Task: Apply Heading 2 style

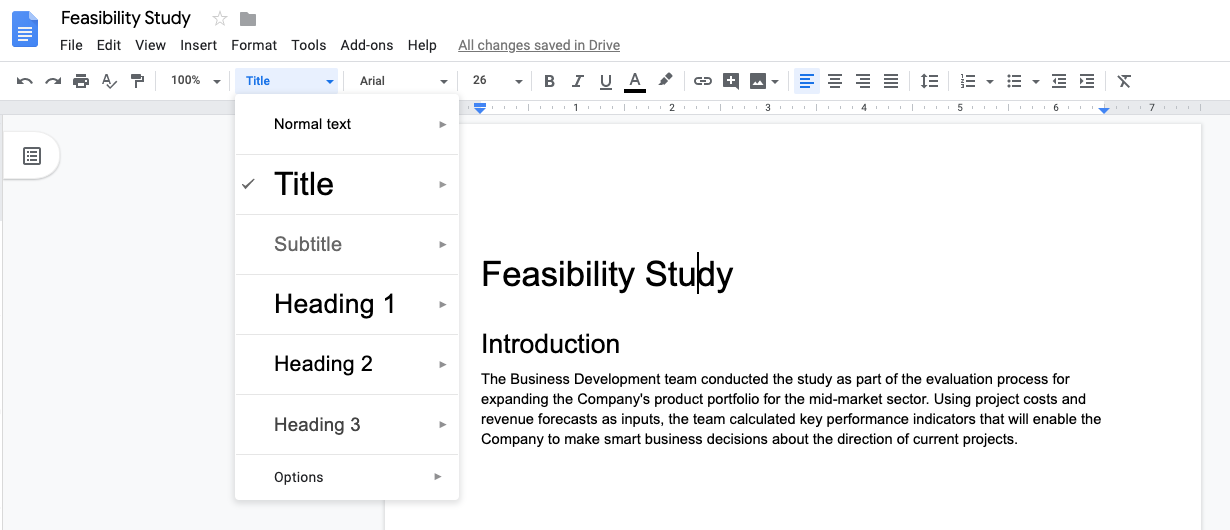Action: (x=347, y=364)
